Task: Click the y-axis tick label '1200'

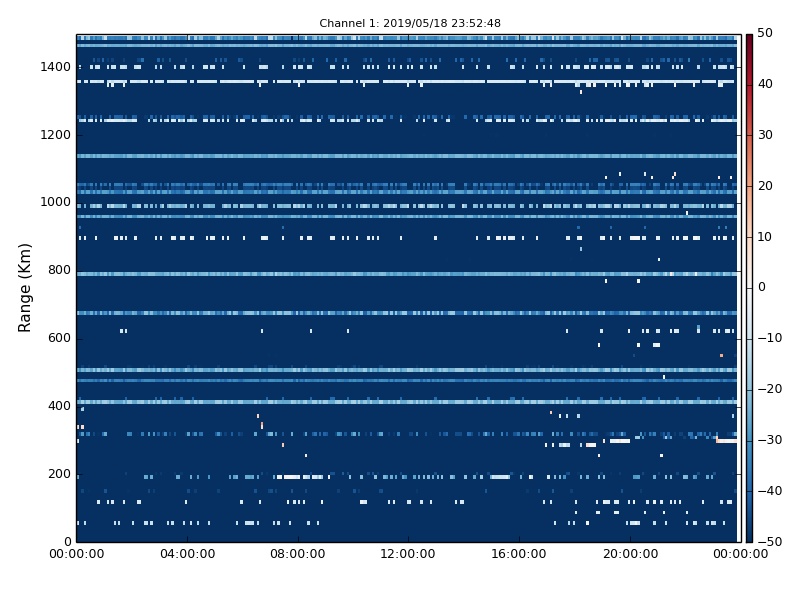Action: pos(55,135)
